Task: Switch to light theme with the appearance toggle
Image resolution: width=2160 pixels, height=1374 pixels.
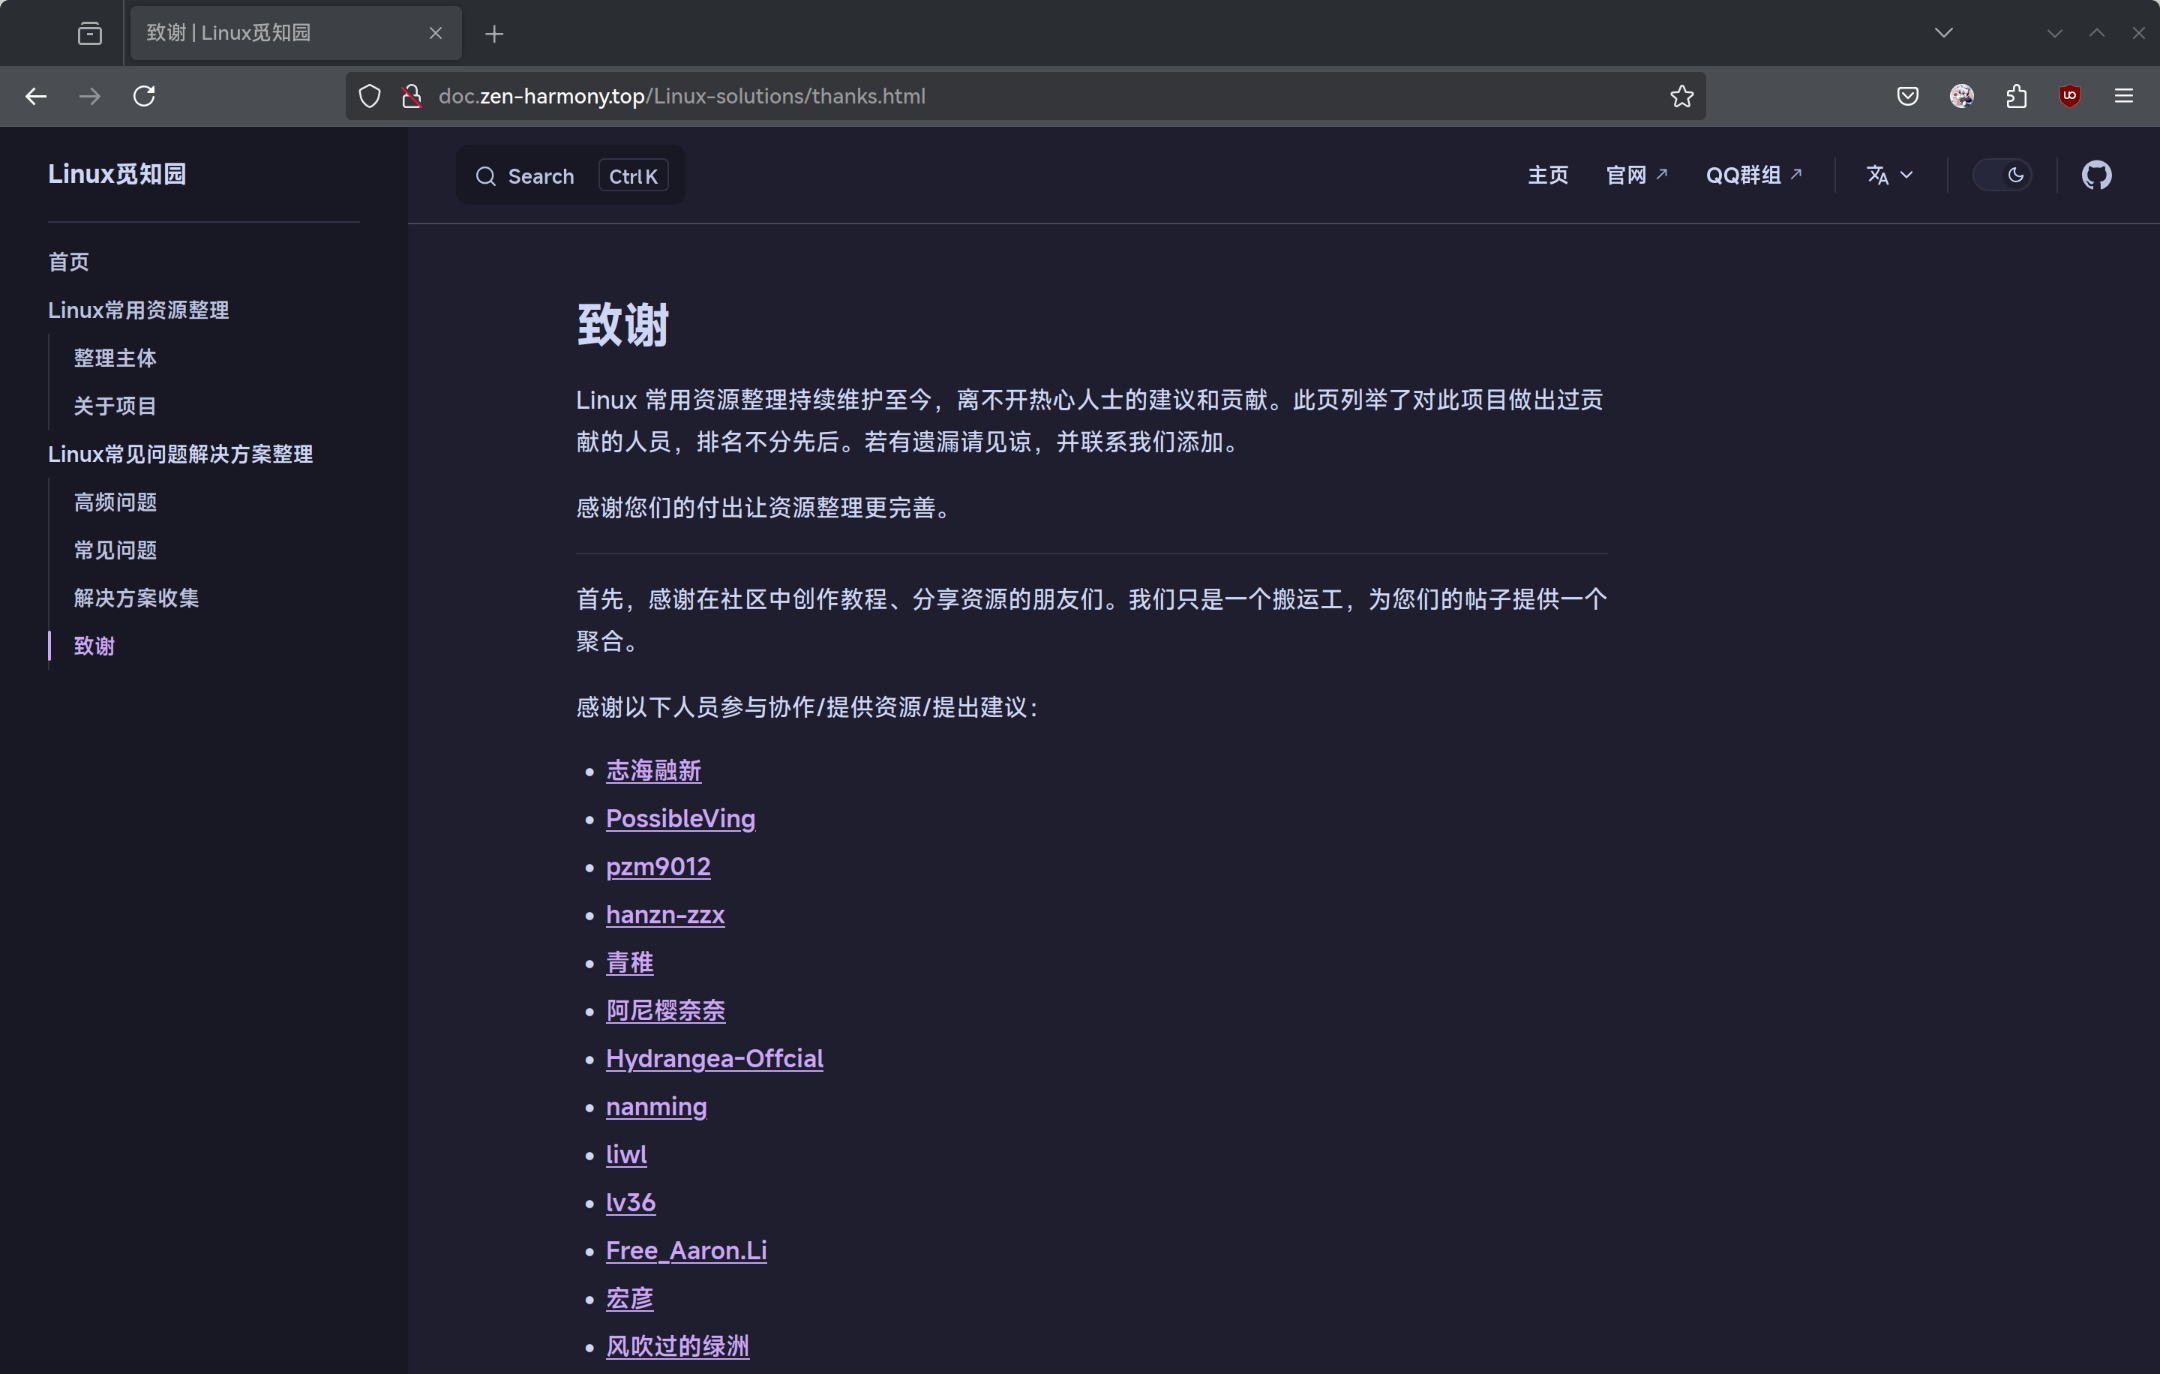Action: [2003, 174]
